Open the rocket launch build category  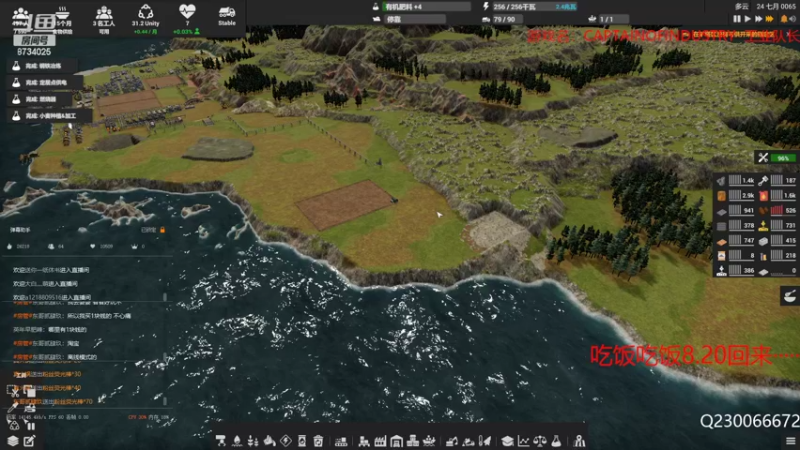tap(485, 441)
